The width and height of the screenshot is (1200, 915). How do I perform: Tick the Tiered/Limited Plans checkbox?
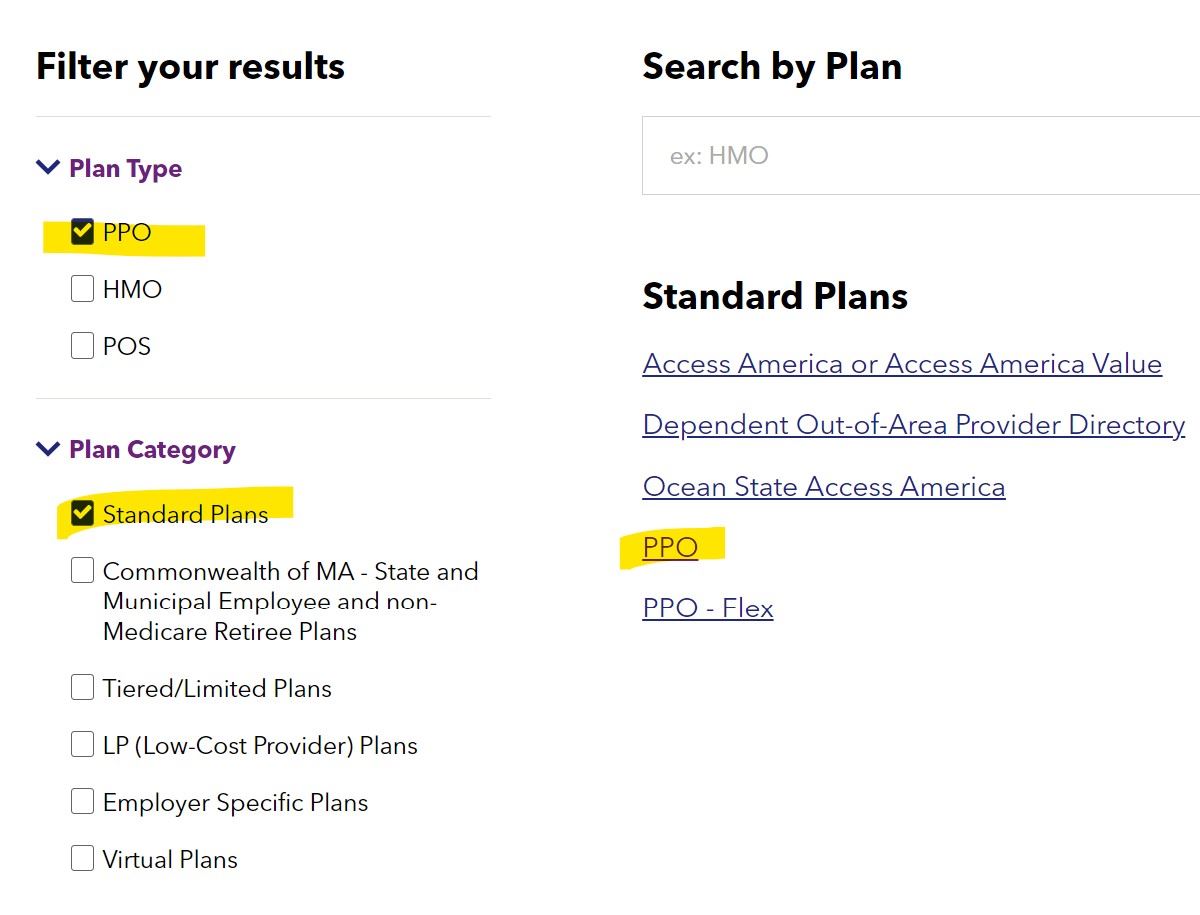tap(82, 688)
